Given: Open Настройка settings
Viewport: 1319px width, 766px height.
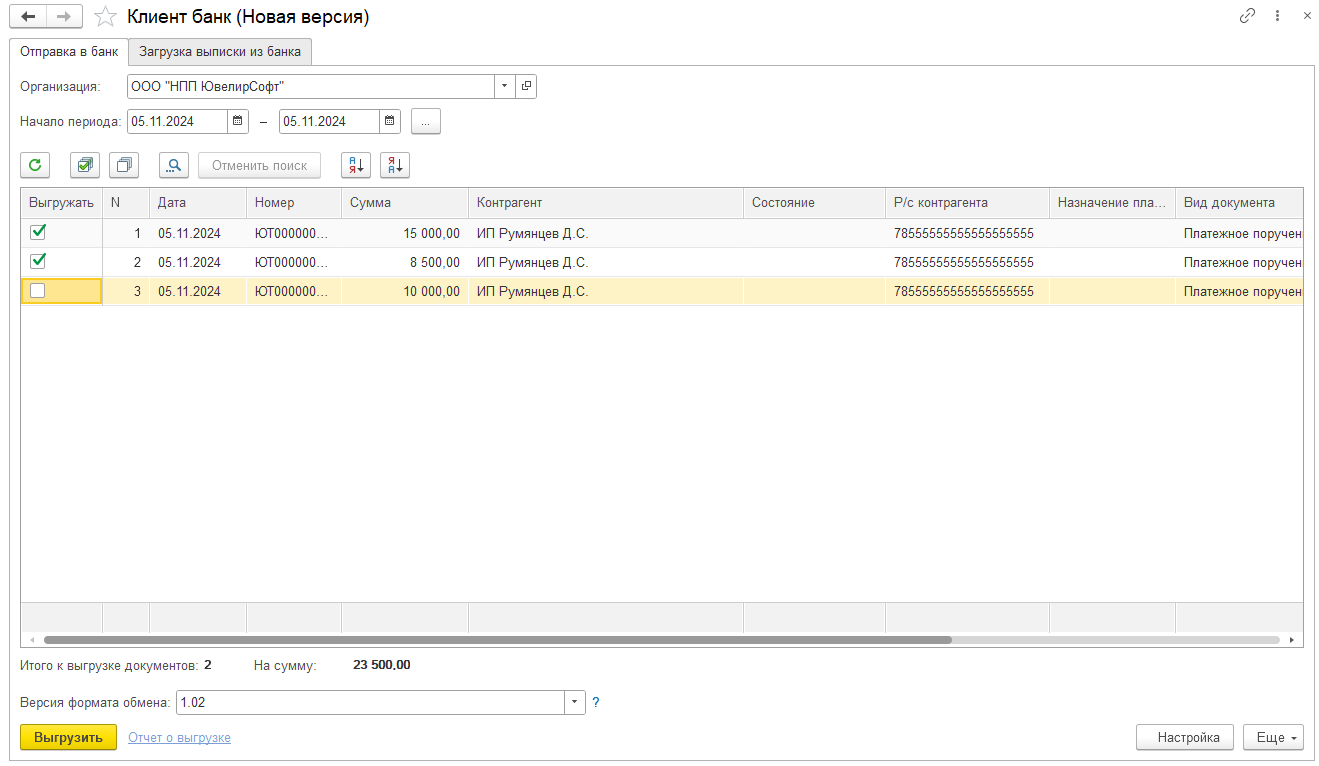Looking at the screenshot, I should [1185, 737].
